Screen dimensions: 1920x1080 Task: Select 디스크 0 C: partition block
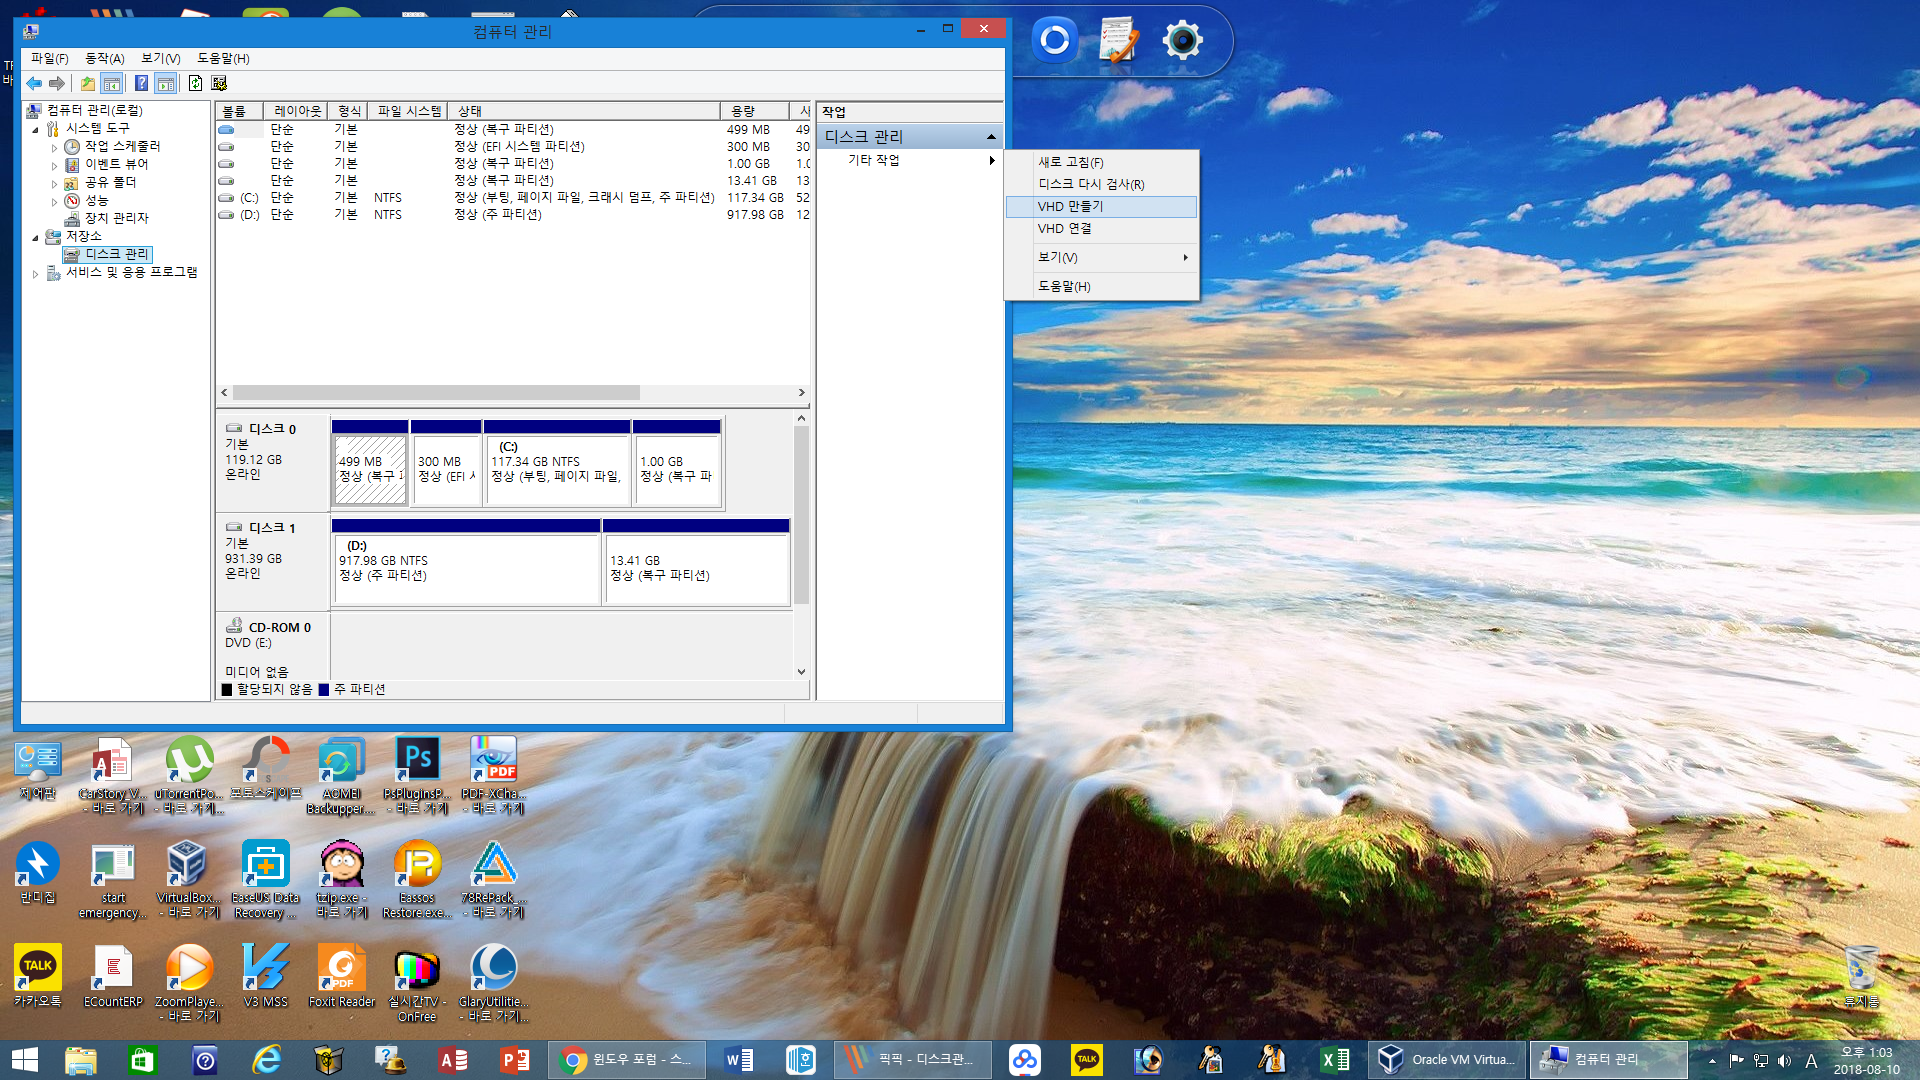click(555, 460)
